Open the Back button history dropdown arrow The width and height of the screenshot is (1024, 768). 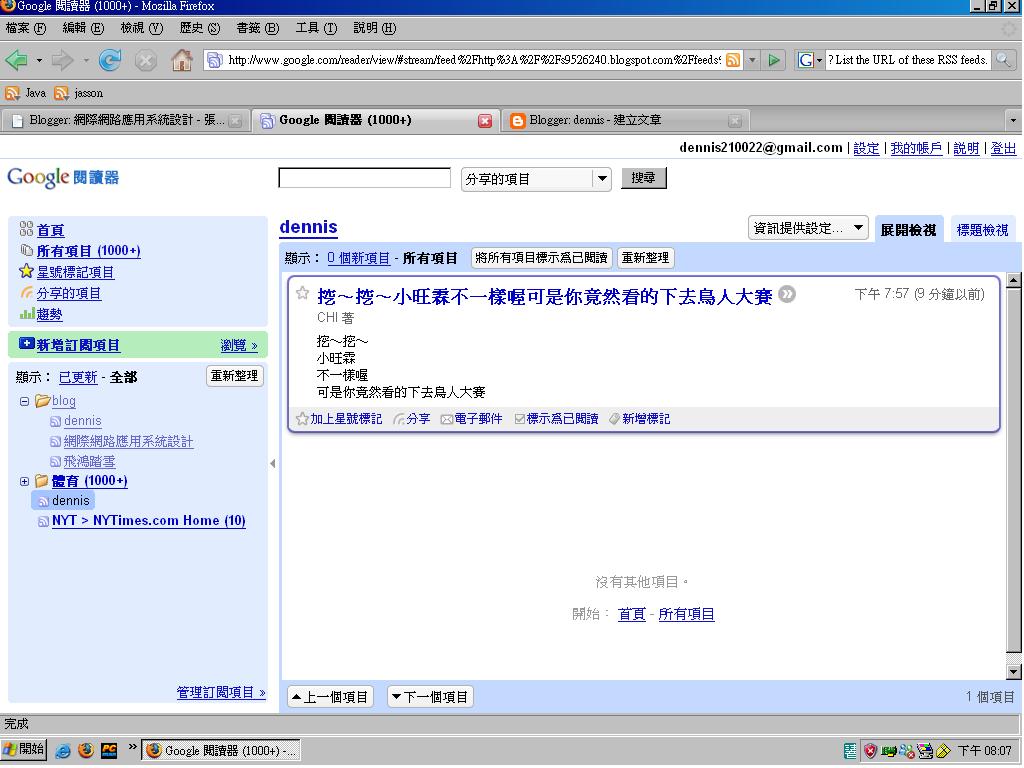[x=39, y=61]
